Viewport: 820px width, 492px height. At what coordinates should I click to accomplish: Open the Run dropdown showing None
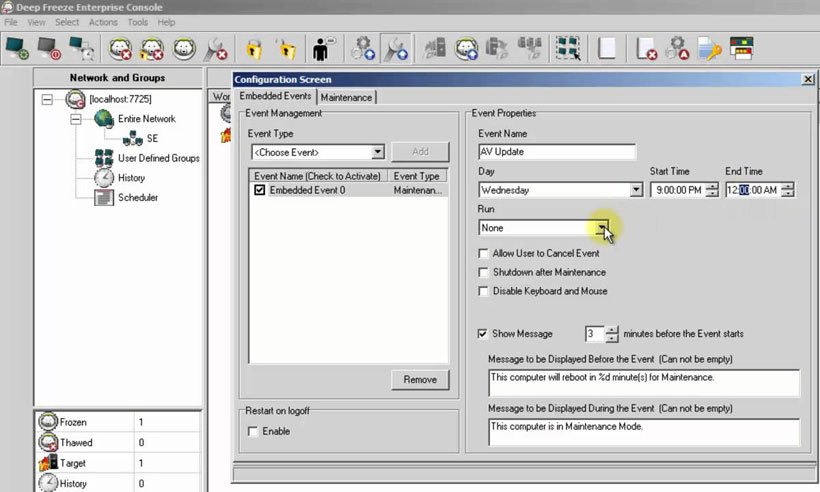(602, 227)
